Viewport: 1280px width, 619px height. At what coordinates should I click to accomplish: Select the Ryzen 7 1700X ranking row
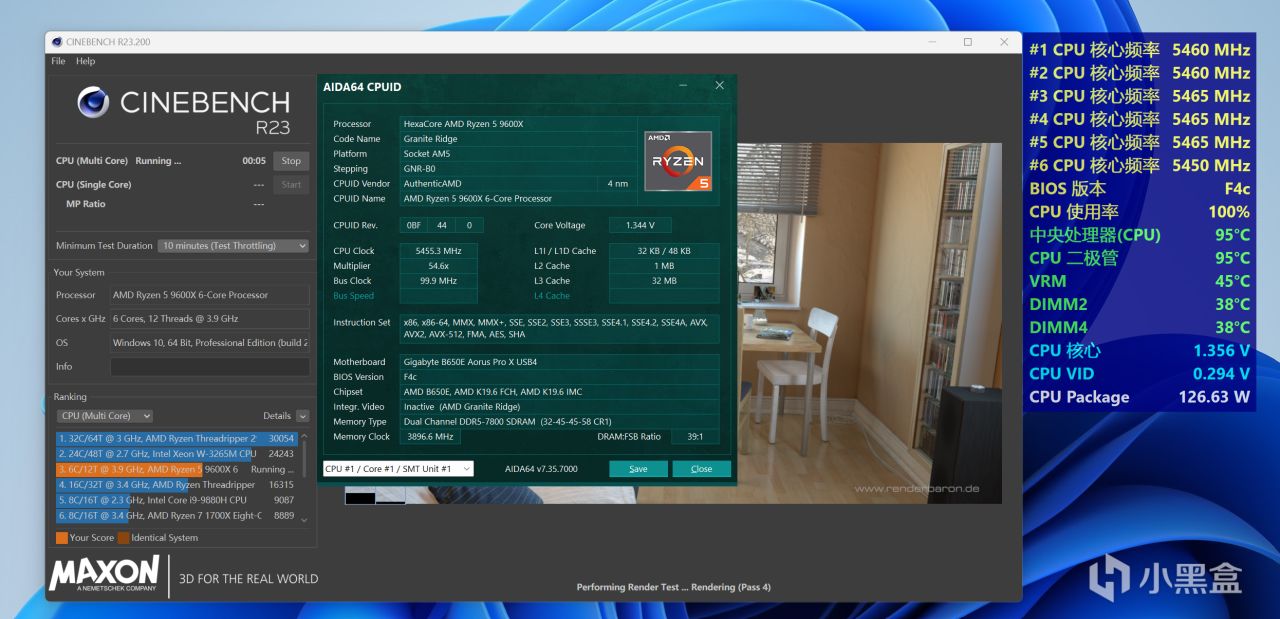(177, 515)
